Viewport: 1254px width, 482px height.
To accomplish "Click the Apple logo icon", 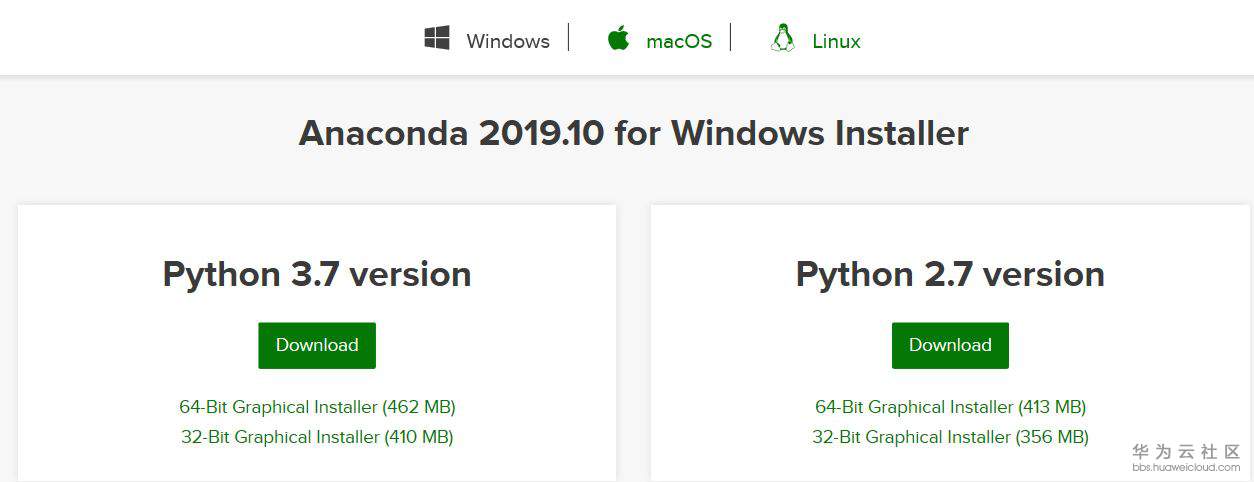I will coord(619,40).
